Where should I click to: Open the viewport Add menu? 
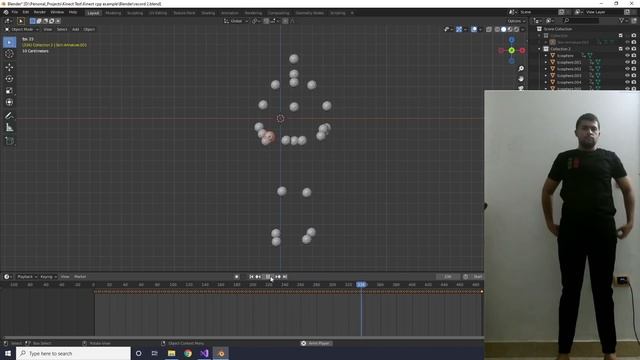pos(76,29)
